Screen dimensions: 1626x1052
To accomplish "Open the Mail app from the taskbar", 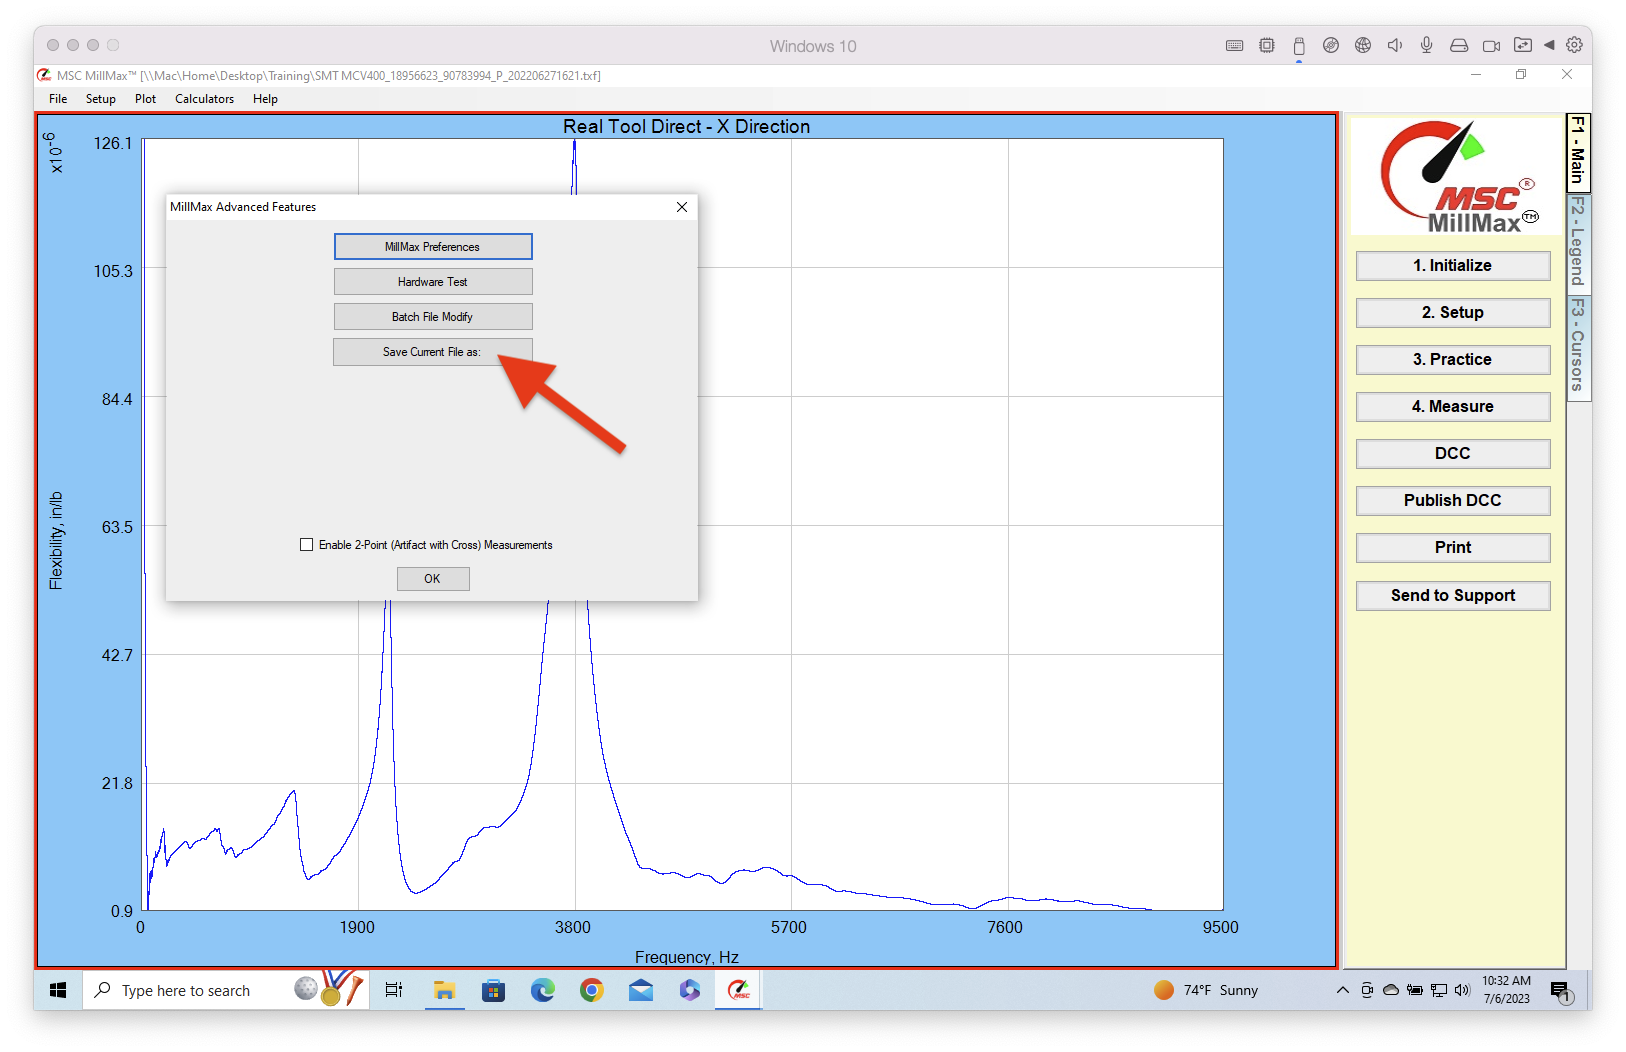I will coord(641,991).
